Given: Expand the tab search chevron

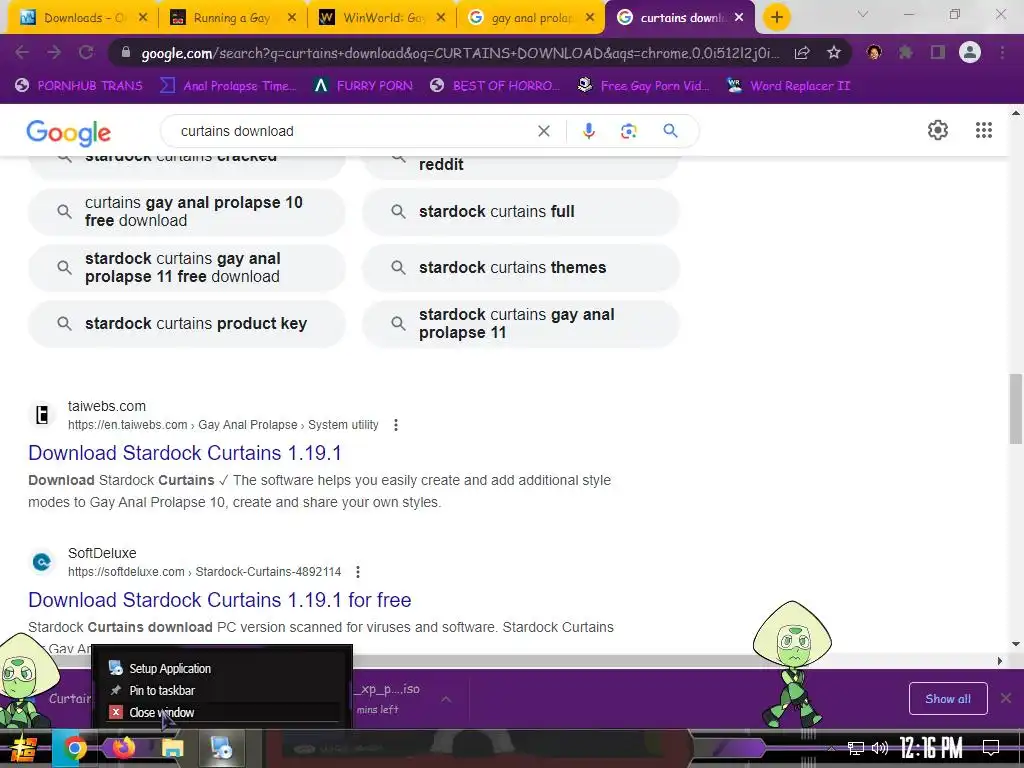Looking at the screenshot, I should tap(863, 14).
